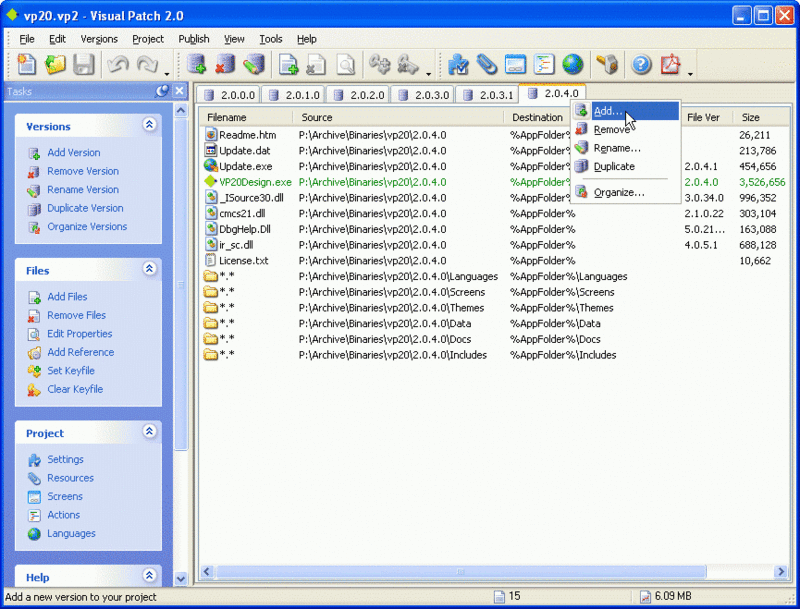The height and width of the screenshot is (609, 800).
Task: Close the Tasks pane with its X
Action: coord(179,91)
